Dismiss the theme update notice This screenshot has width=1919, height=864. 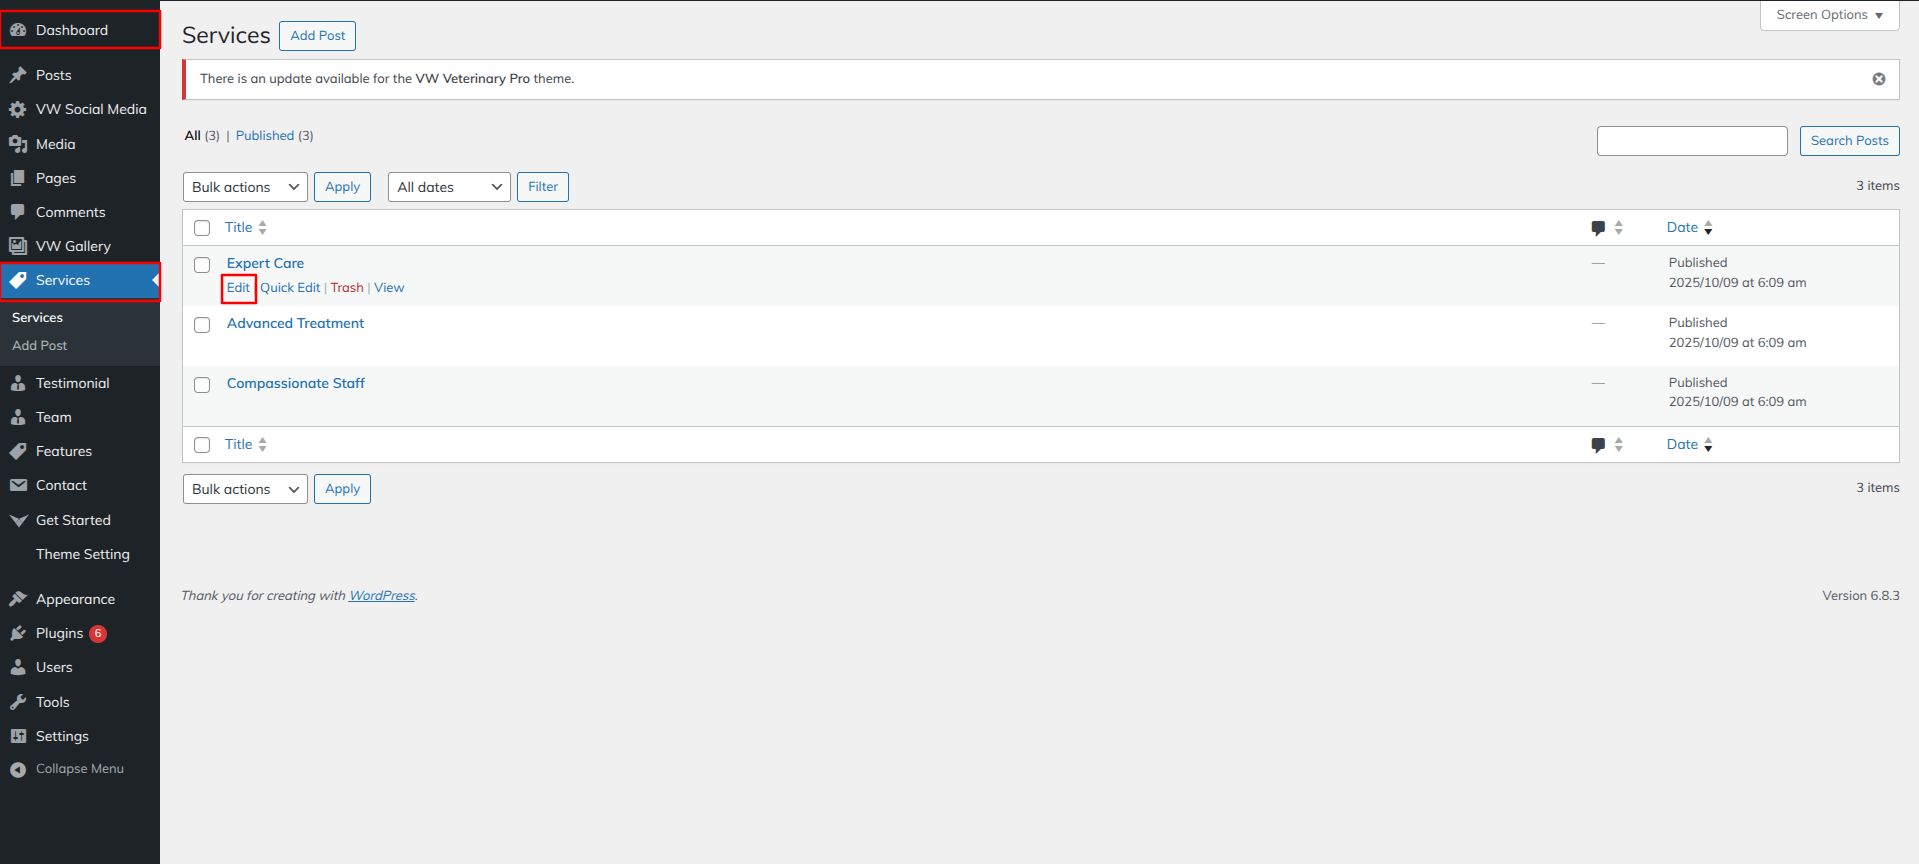coord(1879,79)
